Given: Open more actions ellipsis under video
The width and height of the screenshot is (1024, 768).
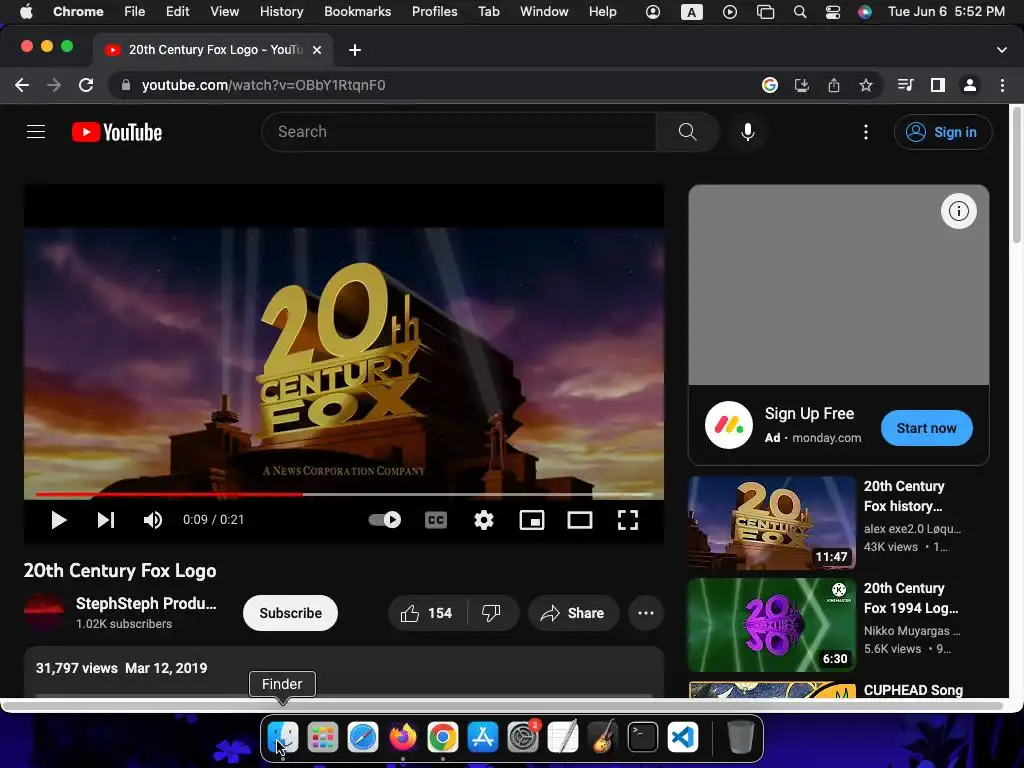Looking at the screenshot, I should [x=646, y=613].
